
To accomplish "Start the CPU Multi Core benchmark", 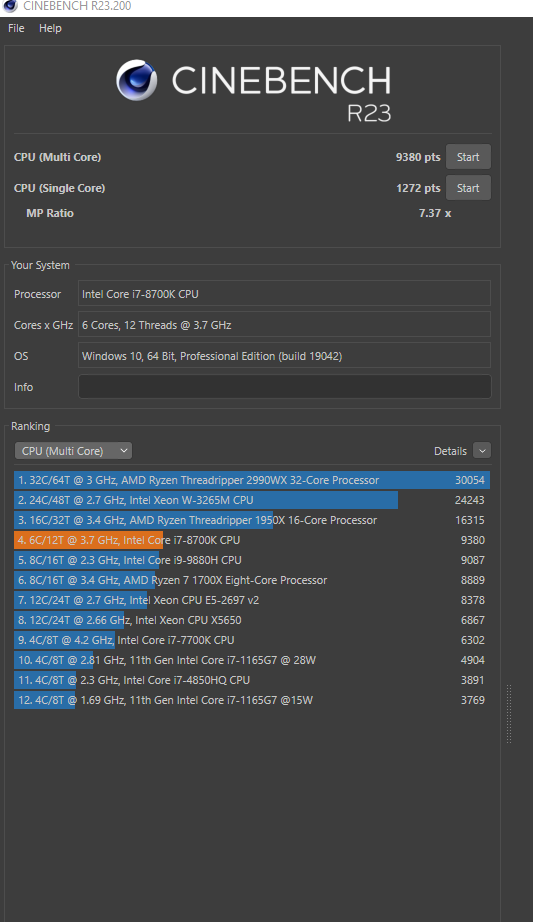I will (x=468, y=157).
